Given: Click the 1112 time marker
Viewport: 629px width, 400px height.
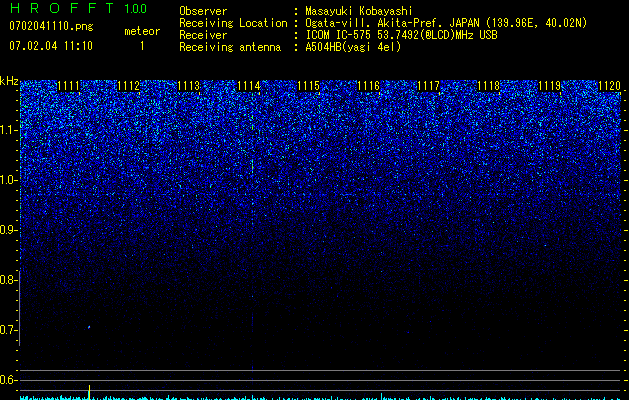Looking at the screenshot, I should click(x=129, y=86).
